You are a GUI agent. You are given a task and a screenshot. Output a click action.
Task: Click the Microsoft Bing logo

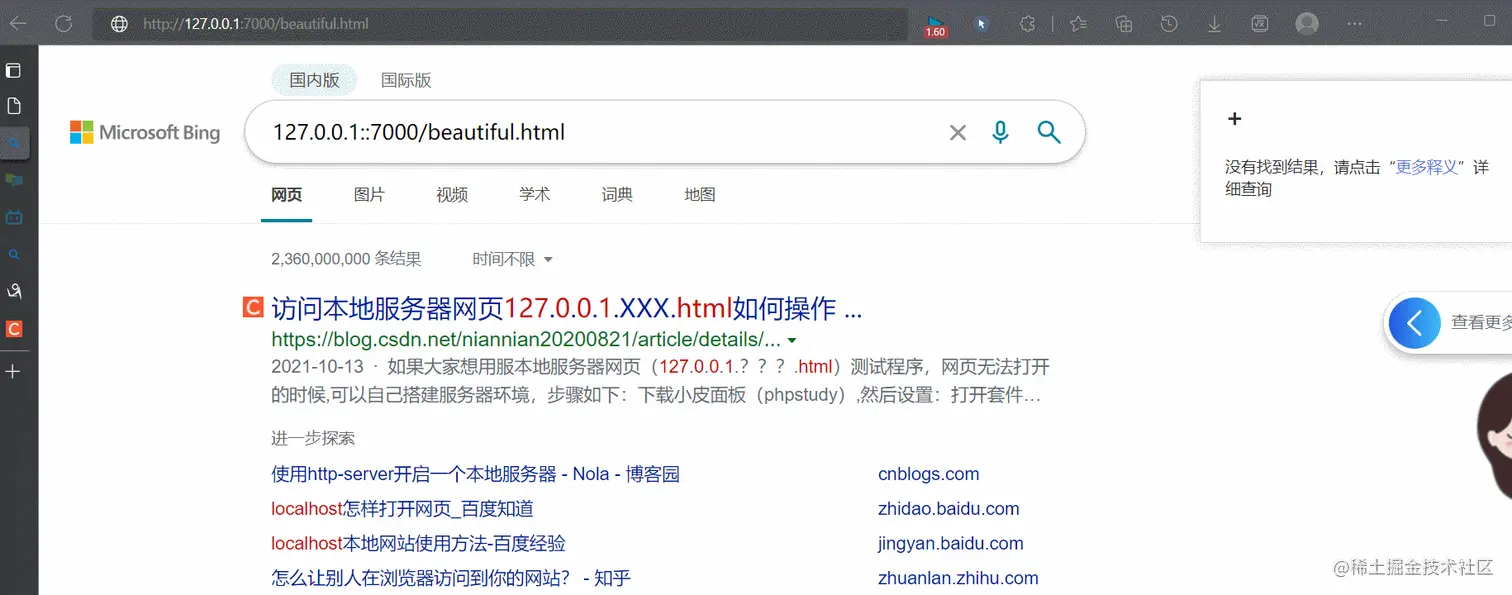(144, 131)
